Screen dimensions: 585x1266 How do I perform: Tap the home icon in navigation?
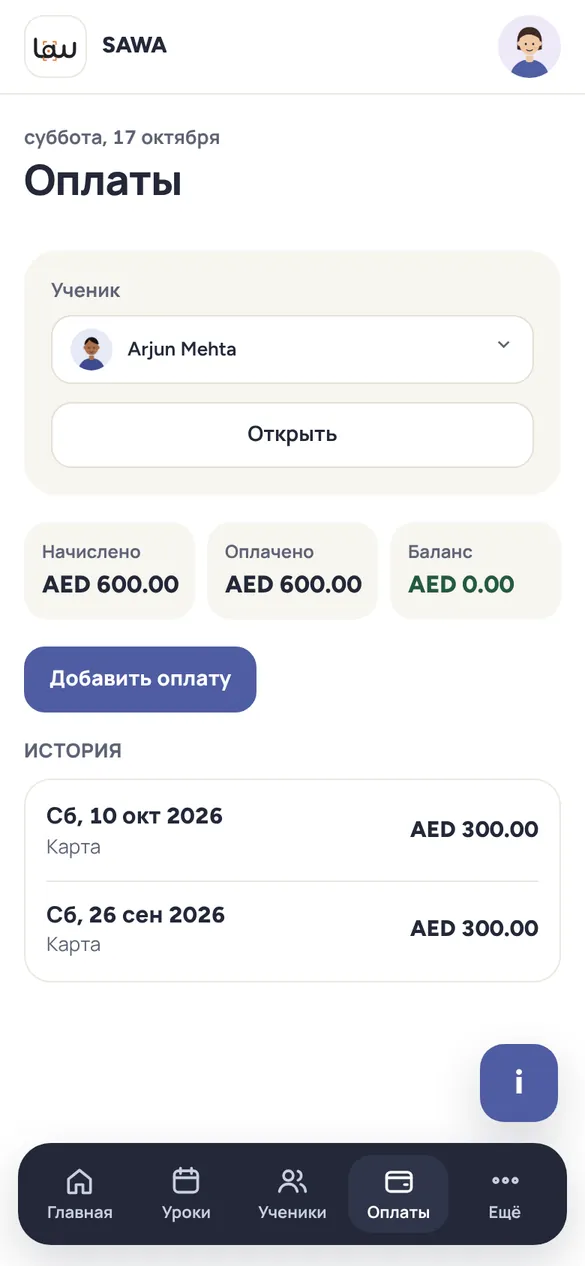(x=79, y=1181)
